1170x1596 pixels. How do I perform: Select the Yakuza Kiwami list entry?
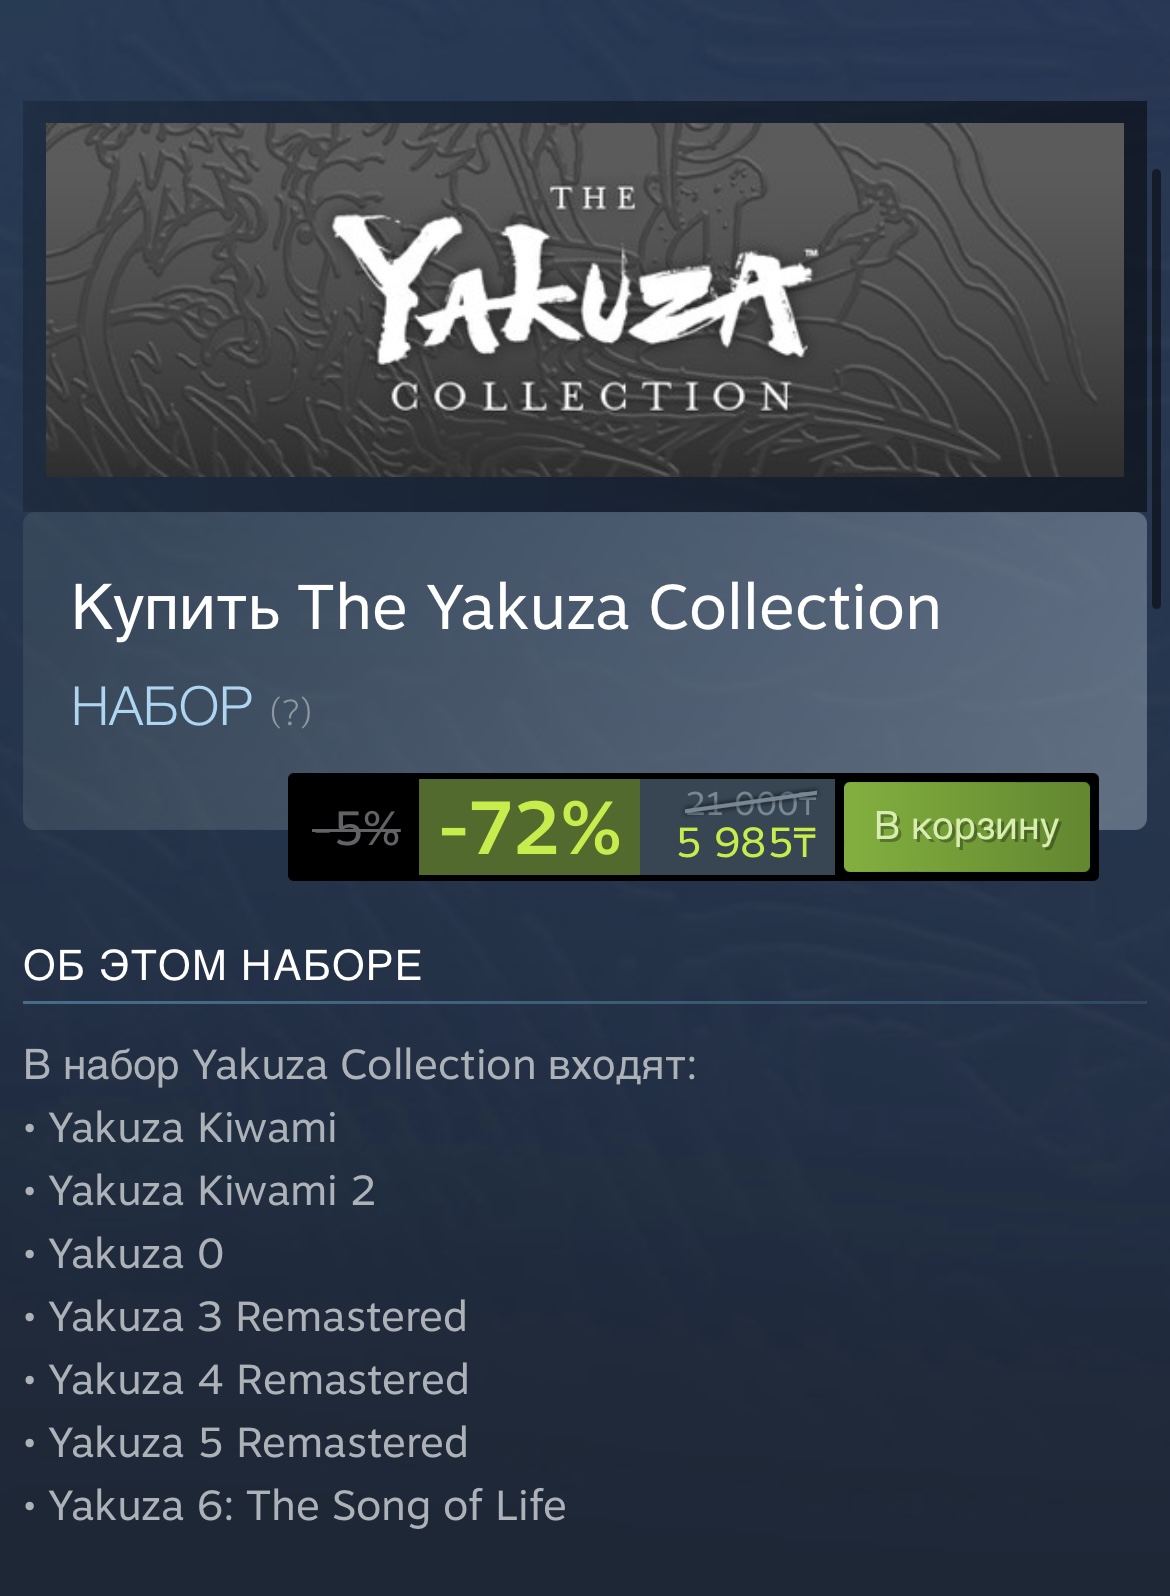click(x=192, y=1128)
